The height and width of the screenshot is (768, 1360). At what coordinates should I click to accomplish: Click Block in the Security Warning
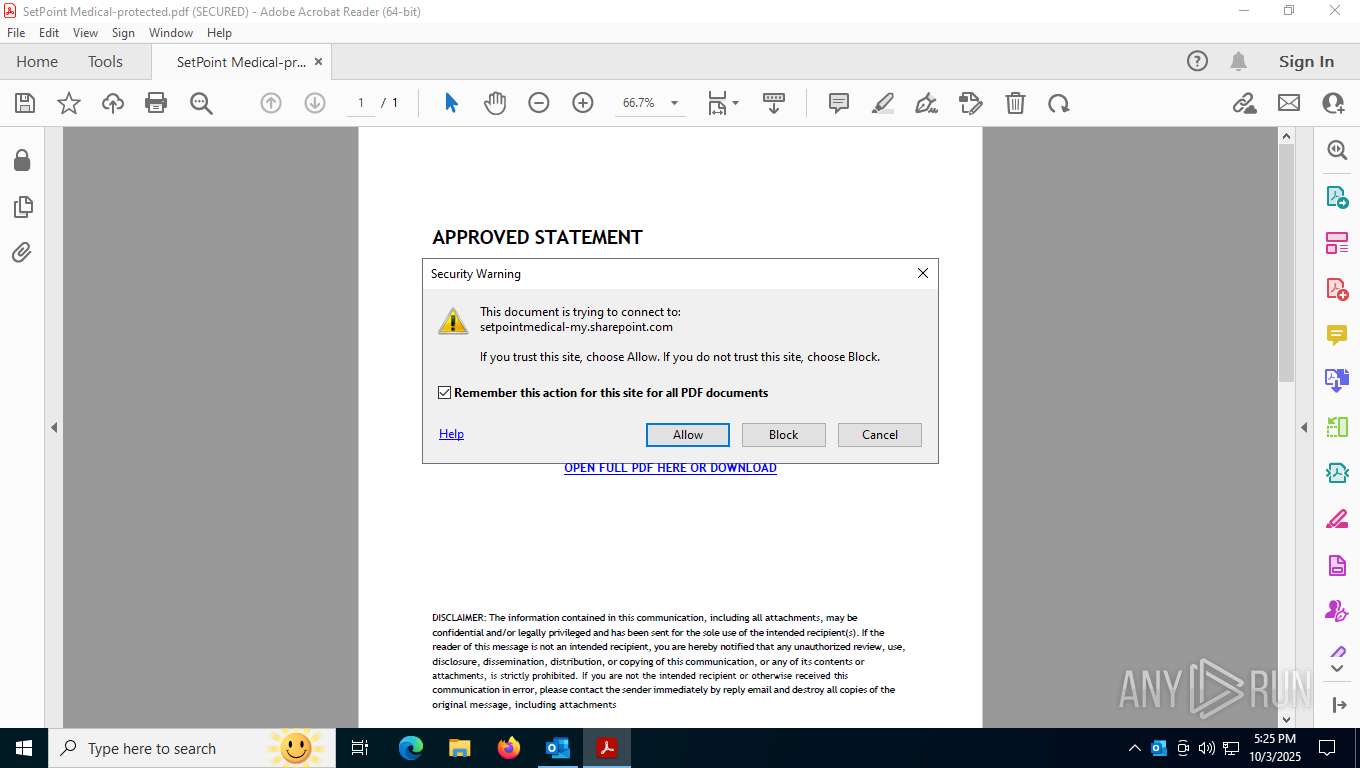(784, 435)
